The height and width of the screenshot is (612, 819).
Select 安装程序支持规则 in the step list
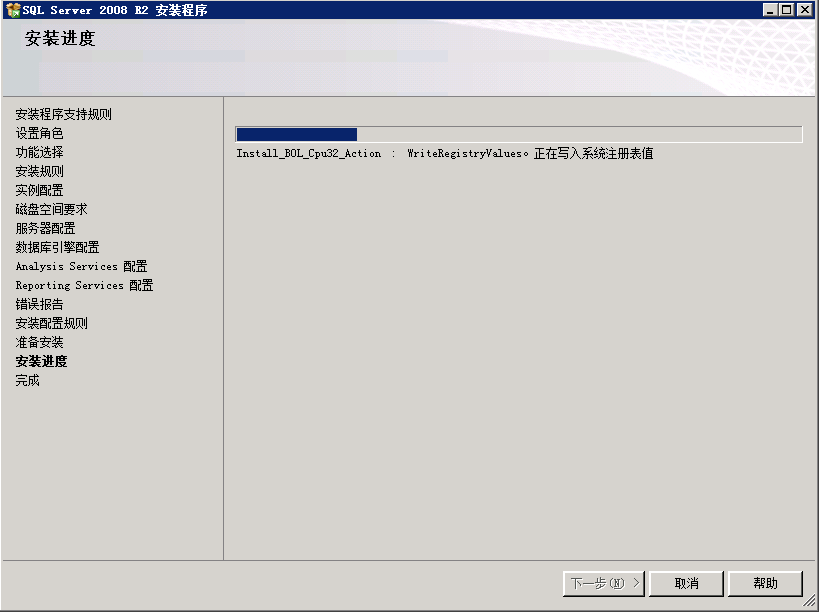point(63,114)
